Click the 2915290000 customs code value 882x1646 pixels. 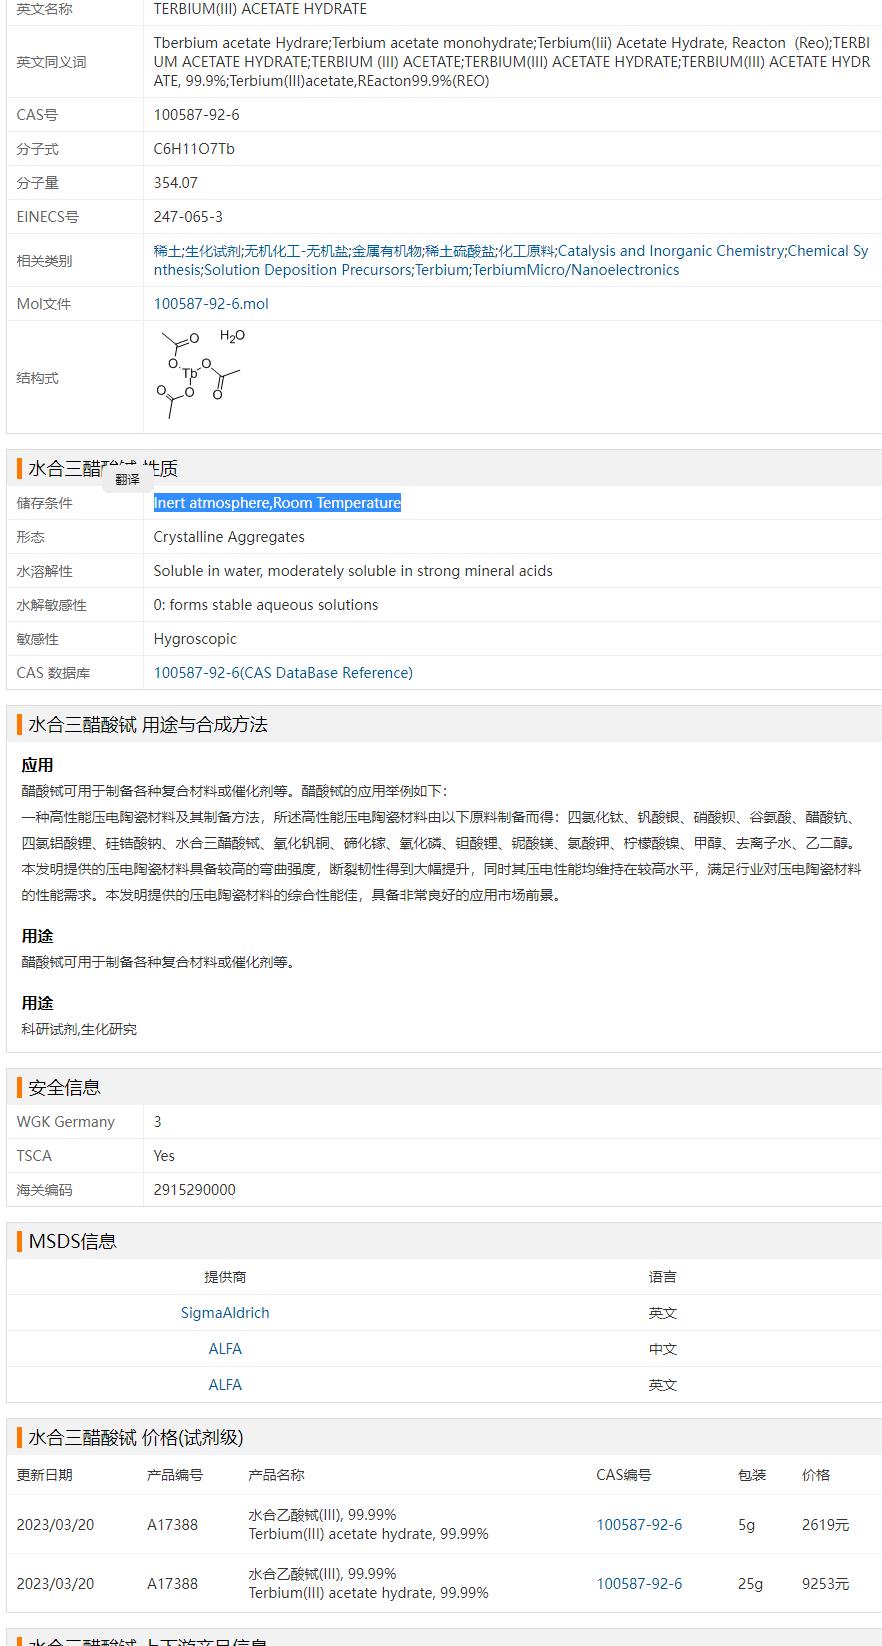(x=195, y=1190)
